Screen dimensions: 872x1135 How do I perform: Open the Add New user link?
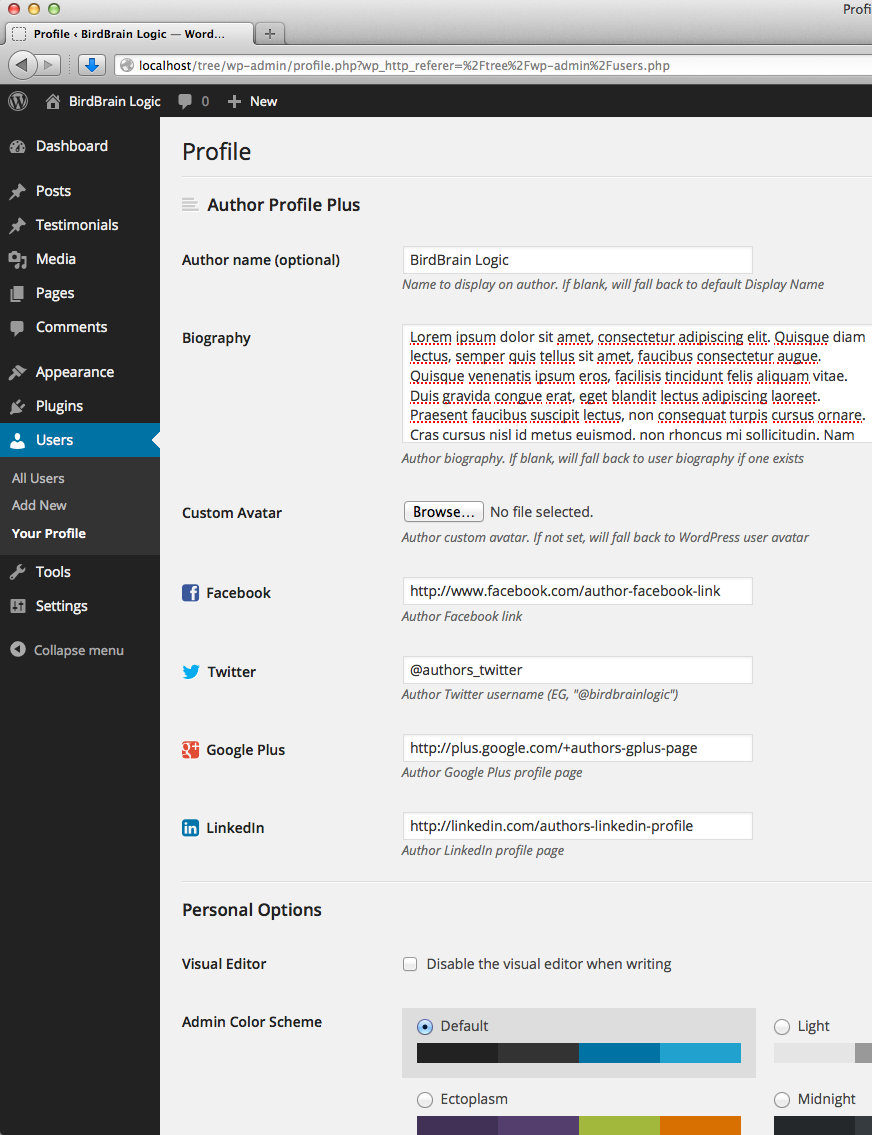tap(39, 505)
